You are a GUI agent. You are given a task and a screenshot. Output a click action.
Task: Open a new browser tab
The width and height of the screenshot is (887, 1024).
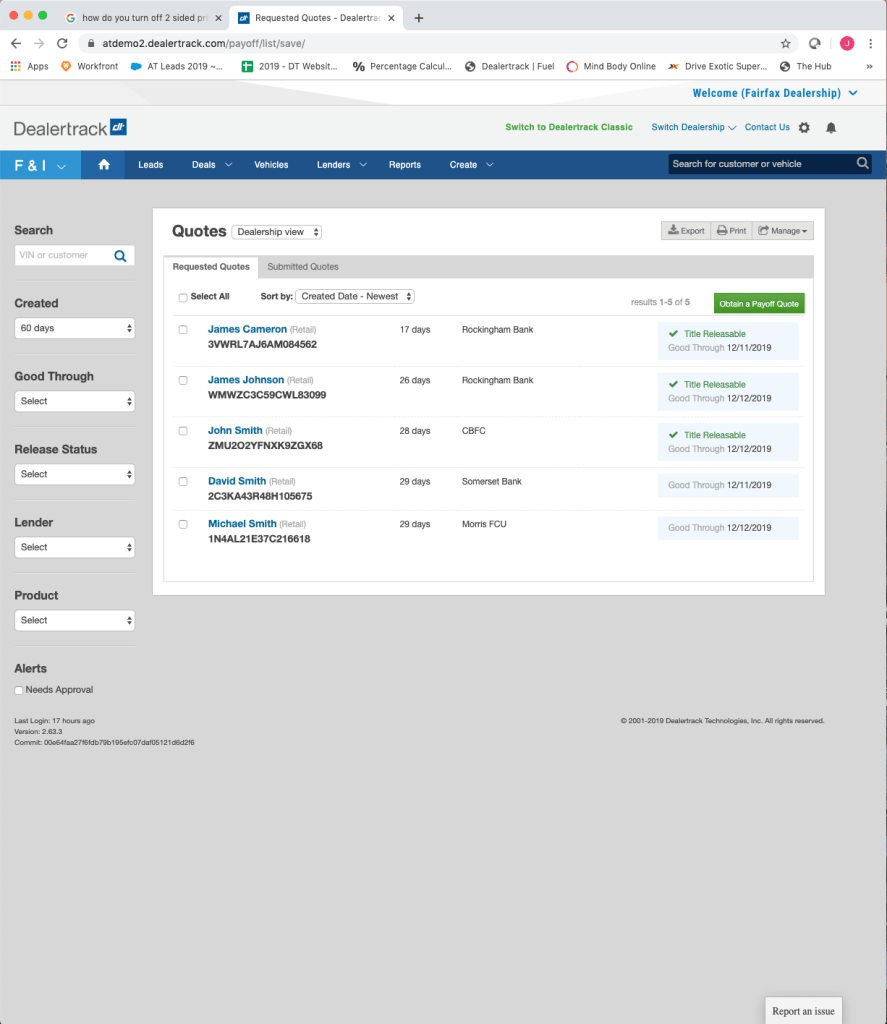pyautogui.click(x=419, y=18)
